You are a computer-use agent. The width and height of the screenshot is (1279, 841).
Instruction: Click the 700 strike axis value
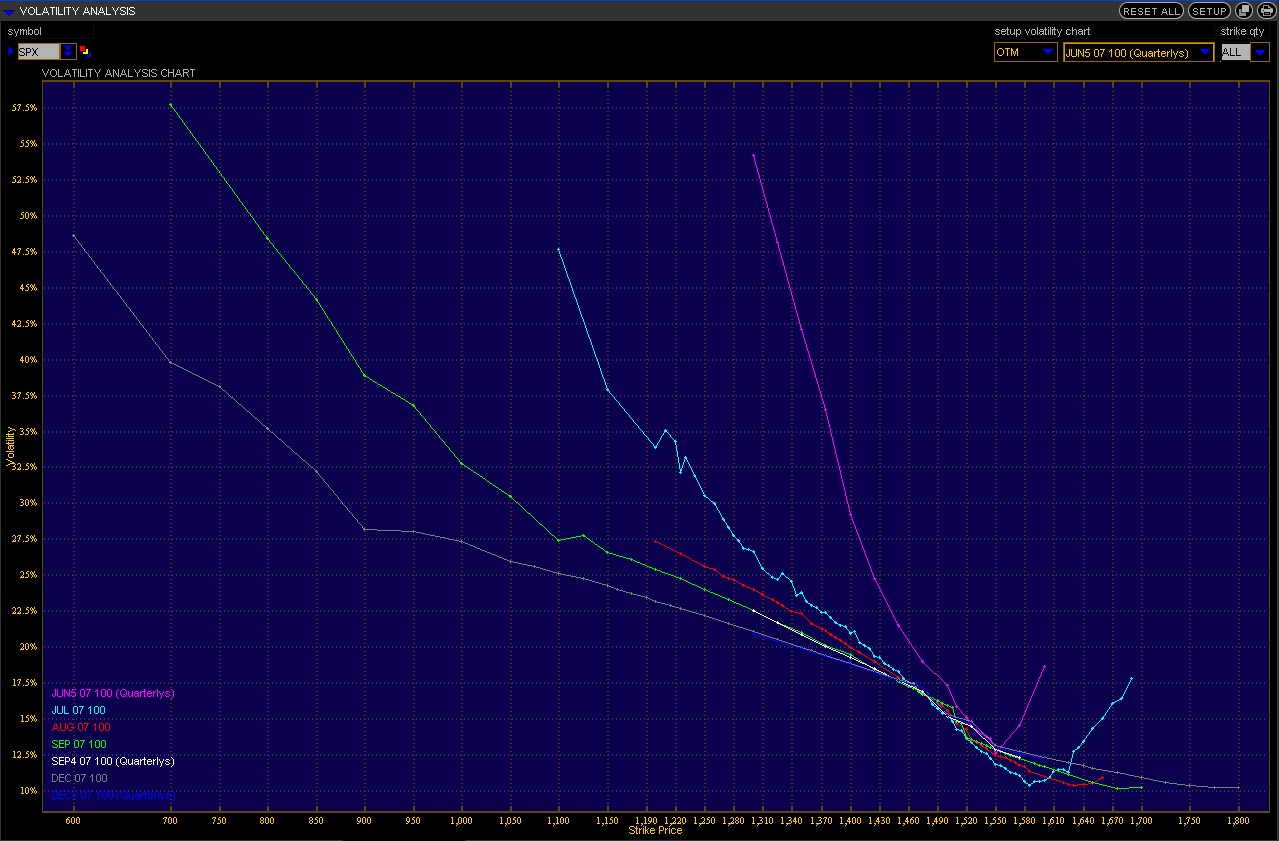click(170, 820)
